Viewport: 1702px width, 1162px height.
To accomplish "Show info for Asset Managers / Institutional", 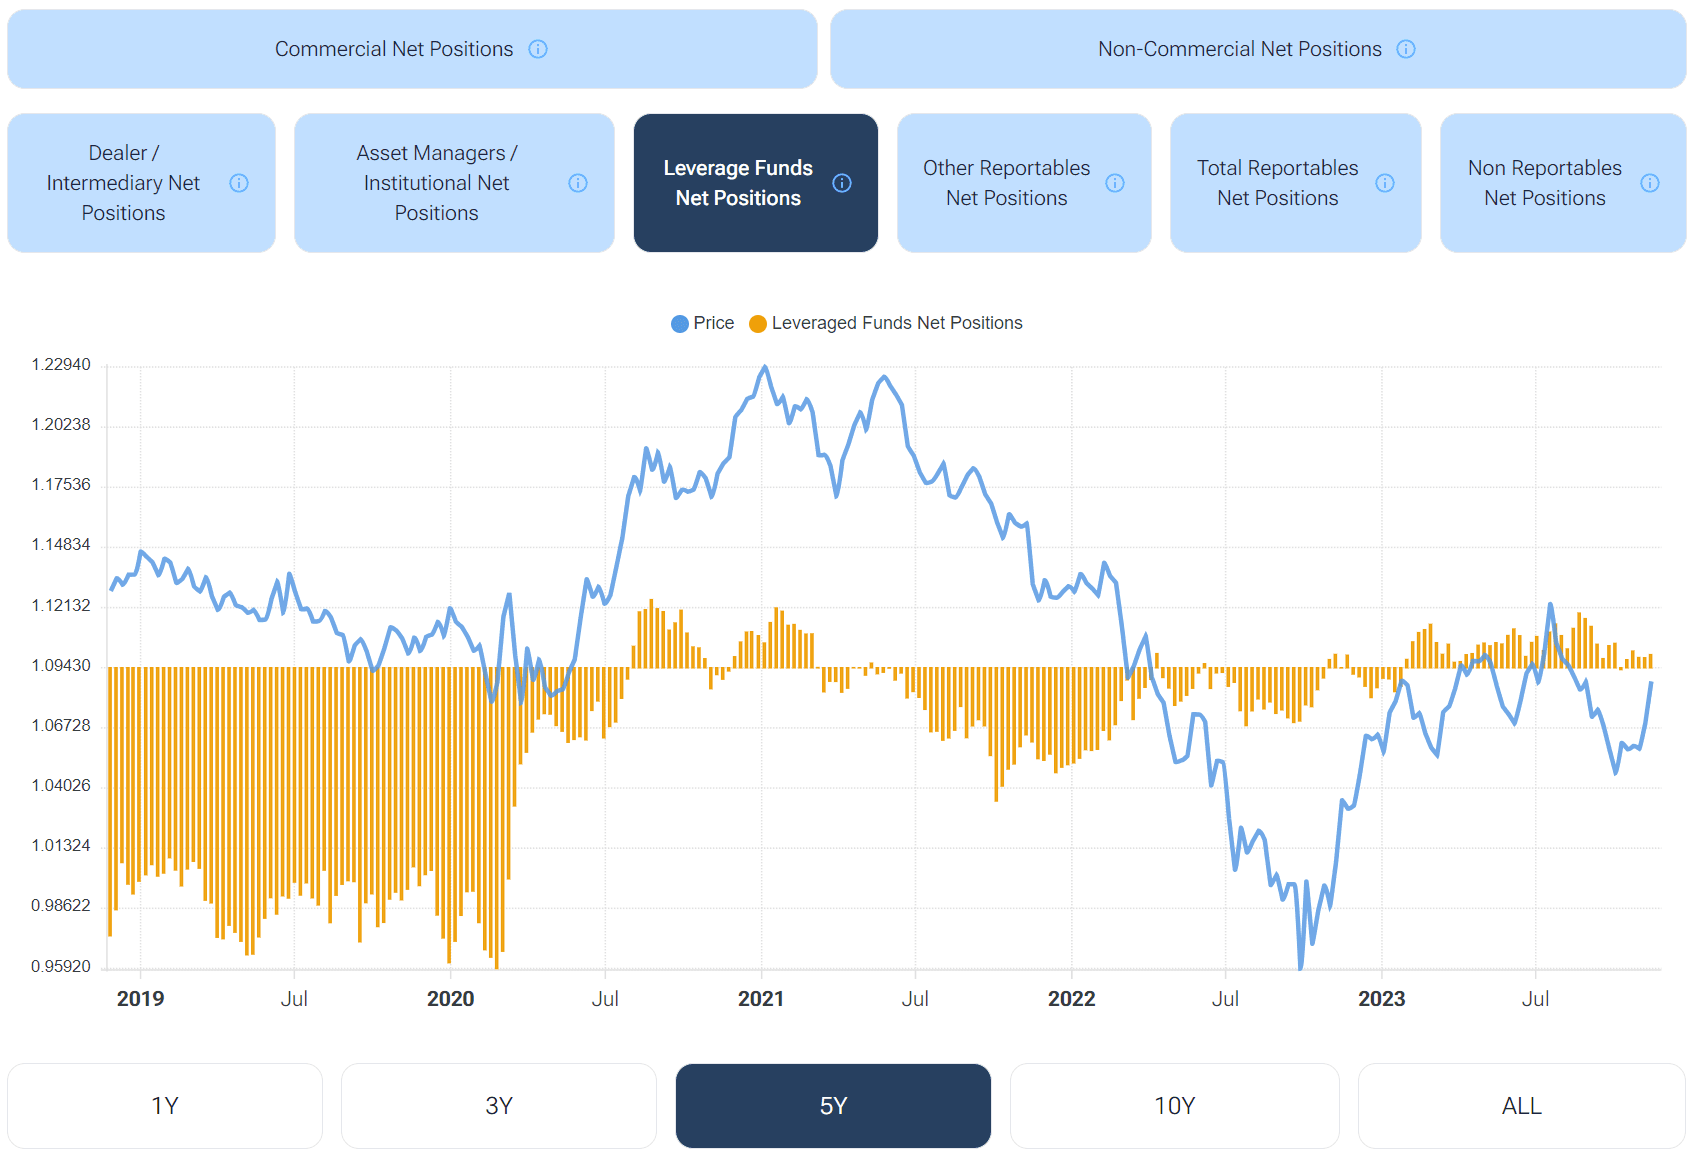I will click(578, 183).
